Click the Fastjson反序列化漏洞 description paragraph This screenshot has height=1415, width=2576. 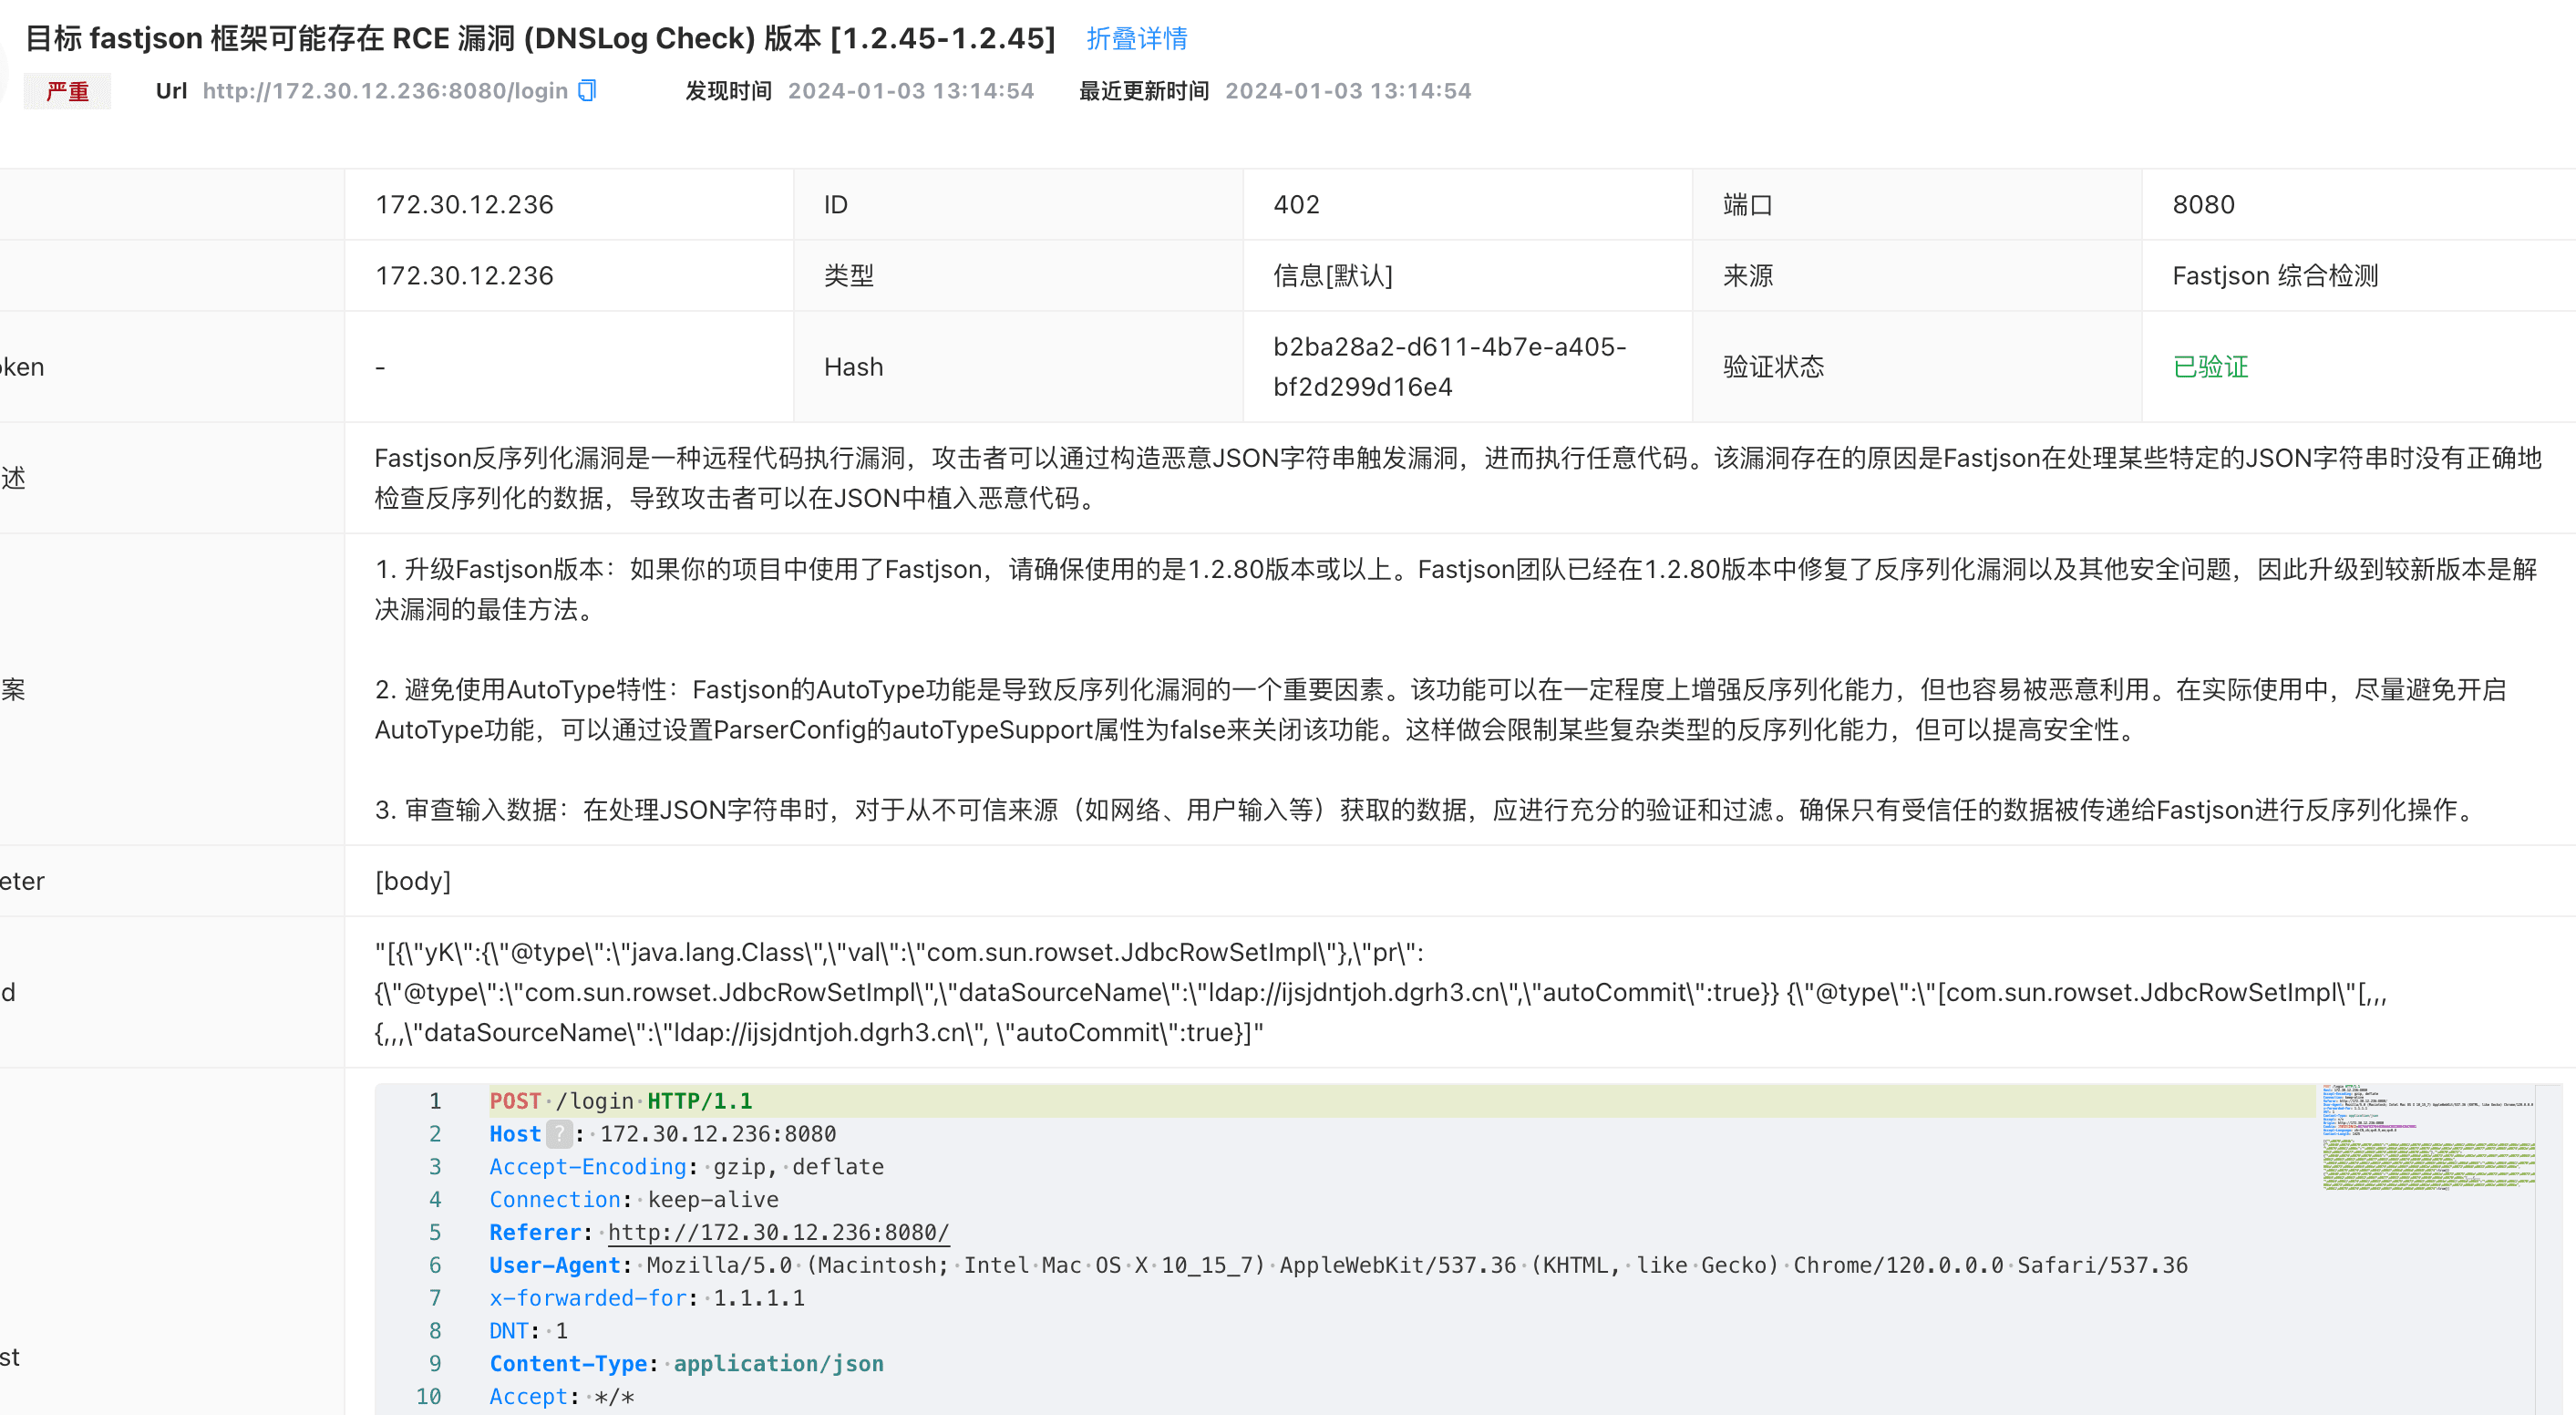[1458, 478]
